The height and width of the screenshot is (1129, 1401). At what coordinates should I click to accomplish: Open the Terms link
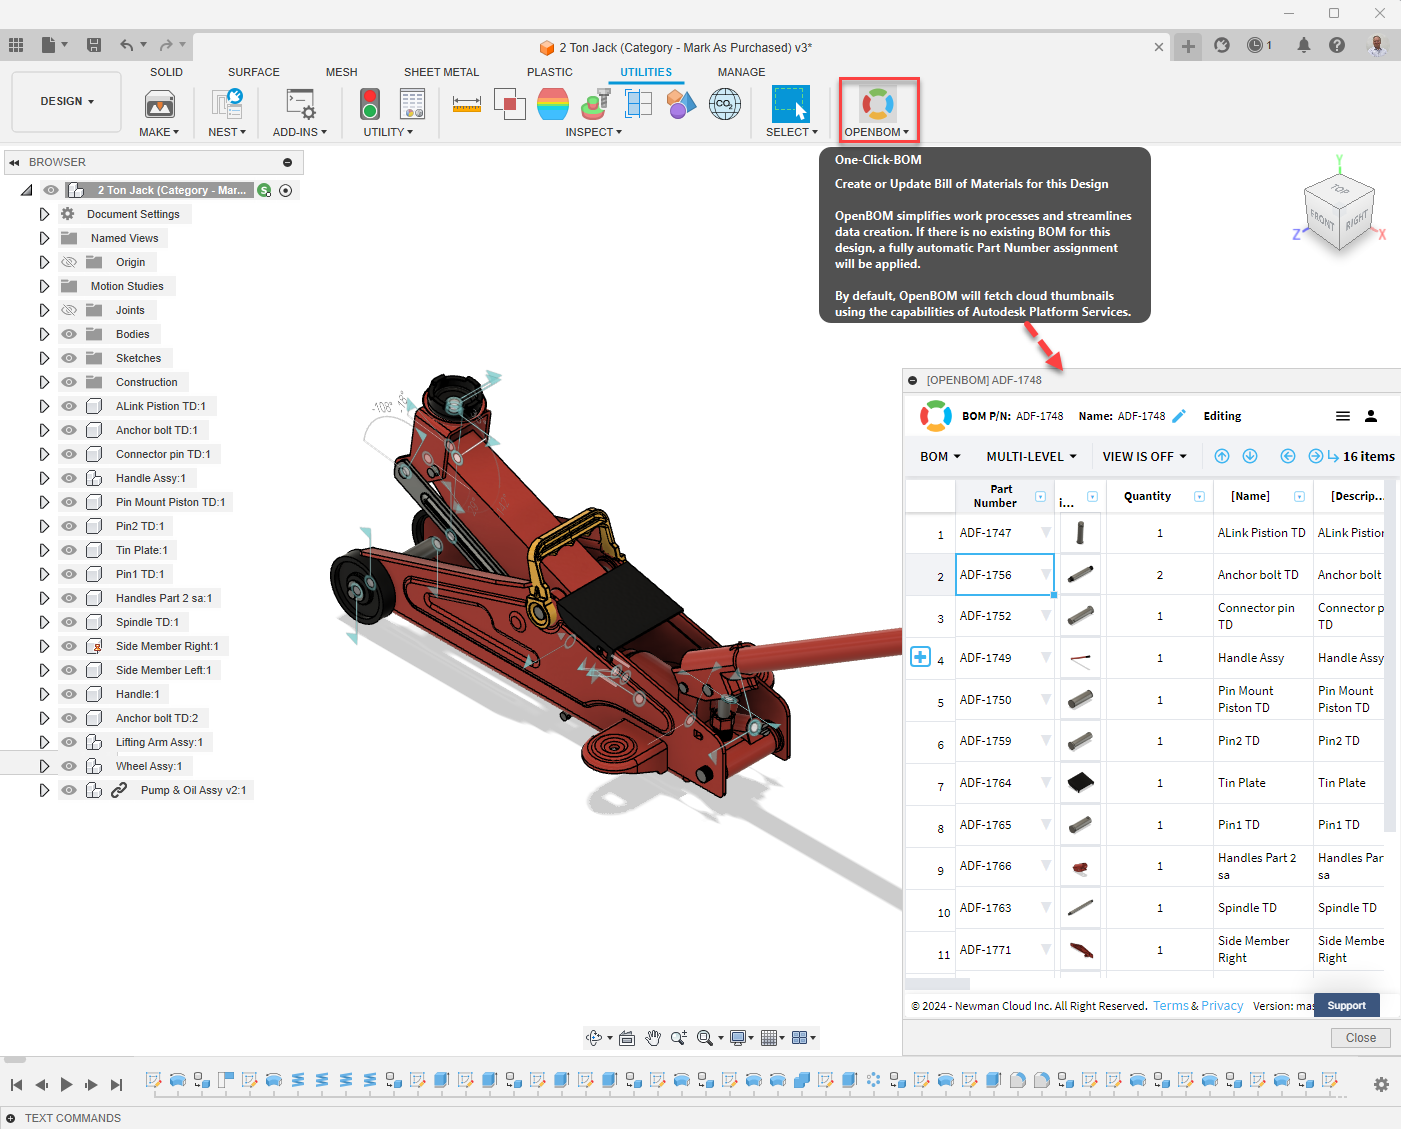point(1171,1006)
